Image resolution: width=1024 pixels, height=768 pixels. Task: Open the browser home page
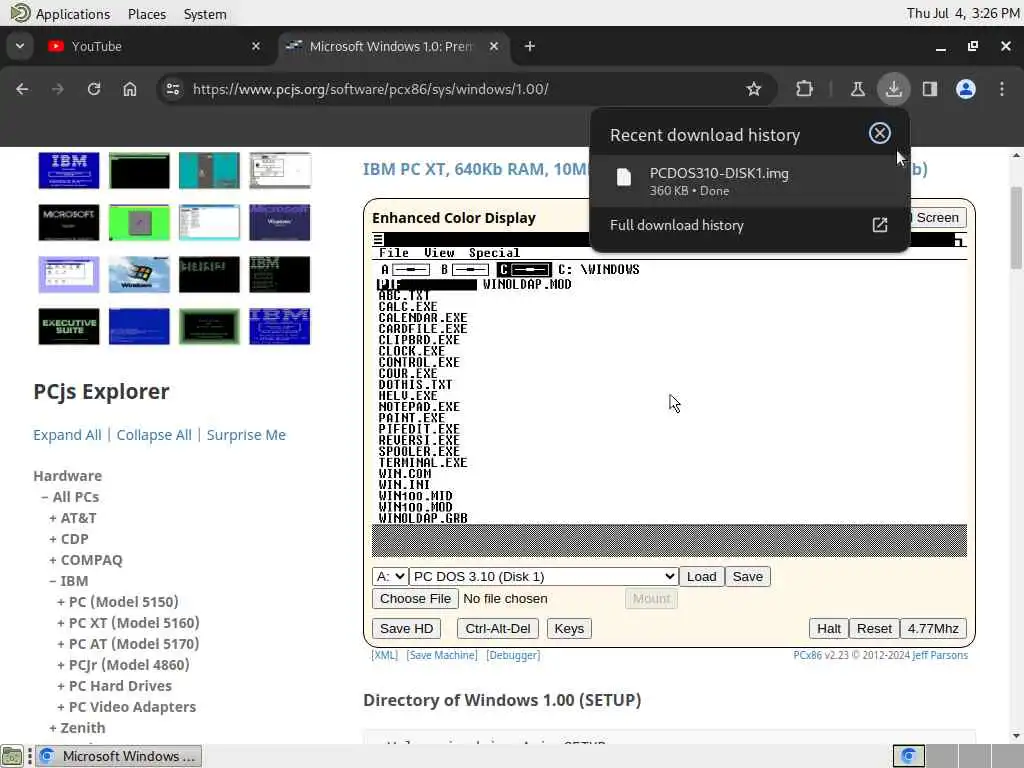click(x=130, y=89)
